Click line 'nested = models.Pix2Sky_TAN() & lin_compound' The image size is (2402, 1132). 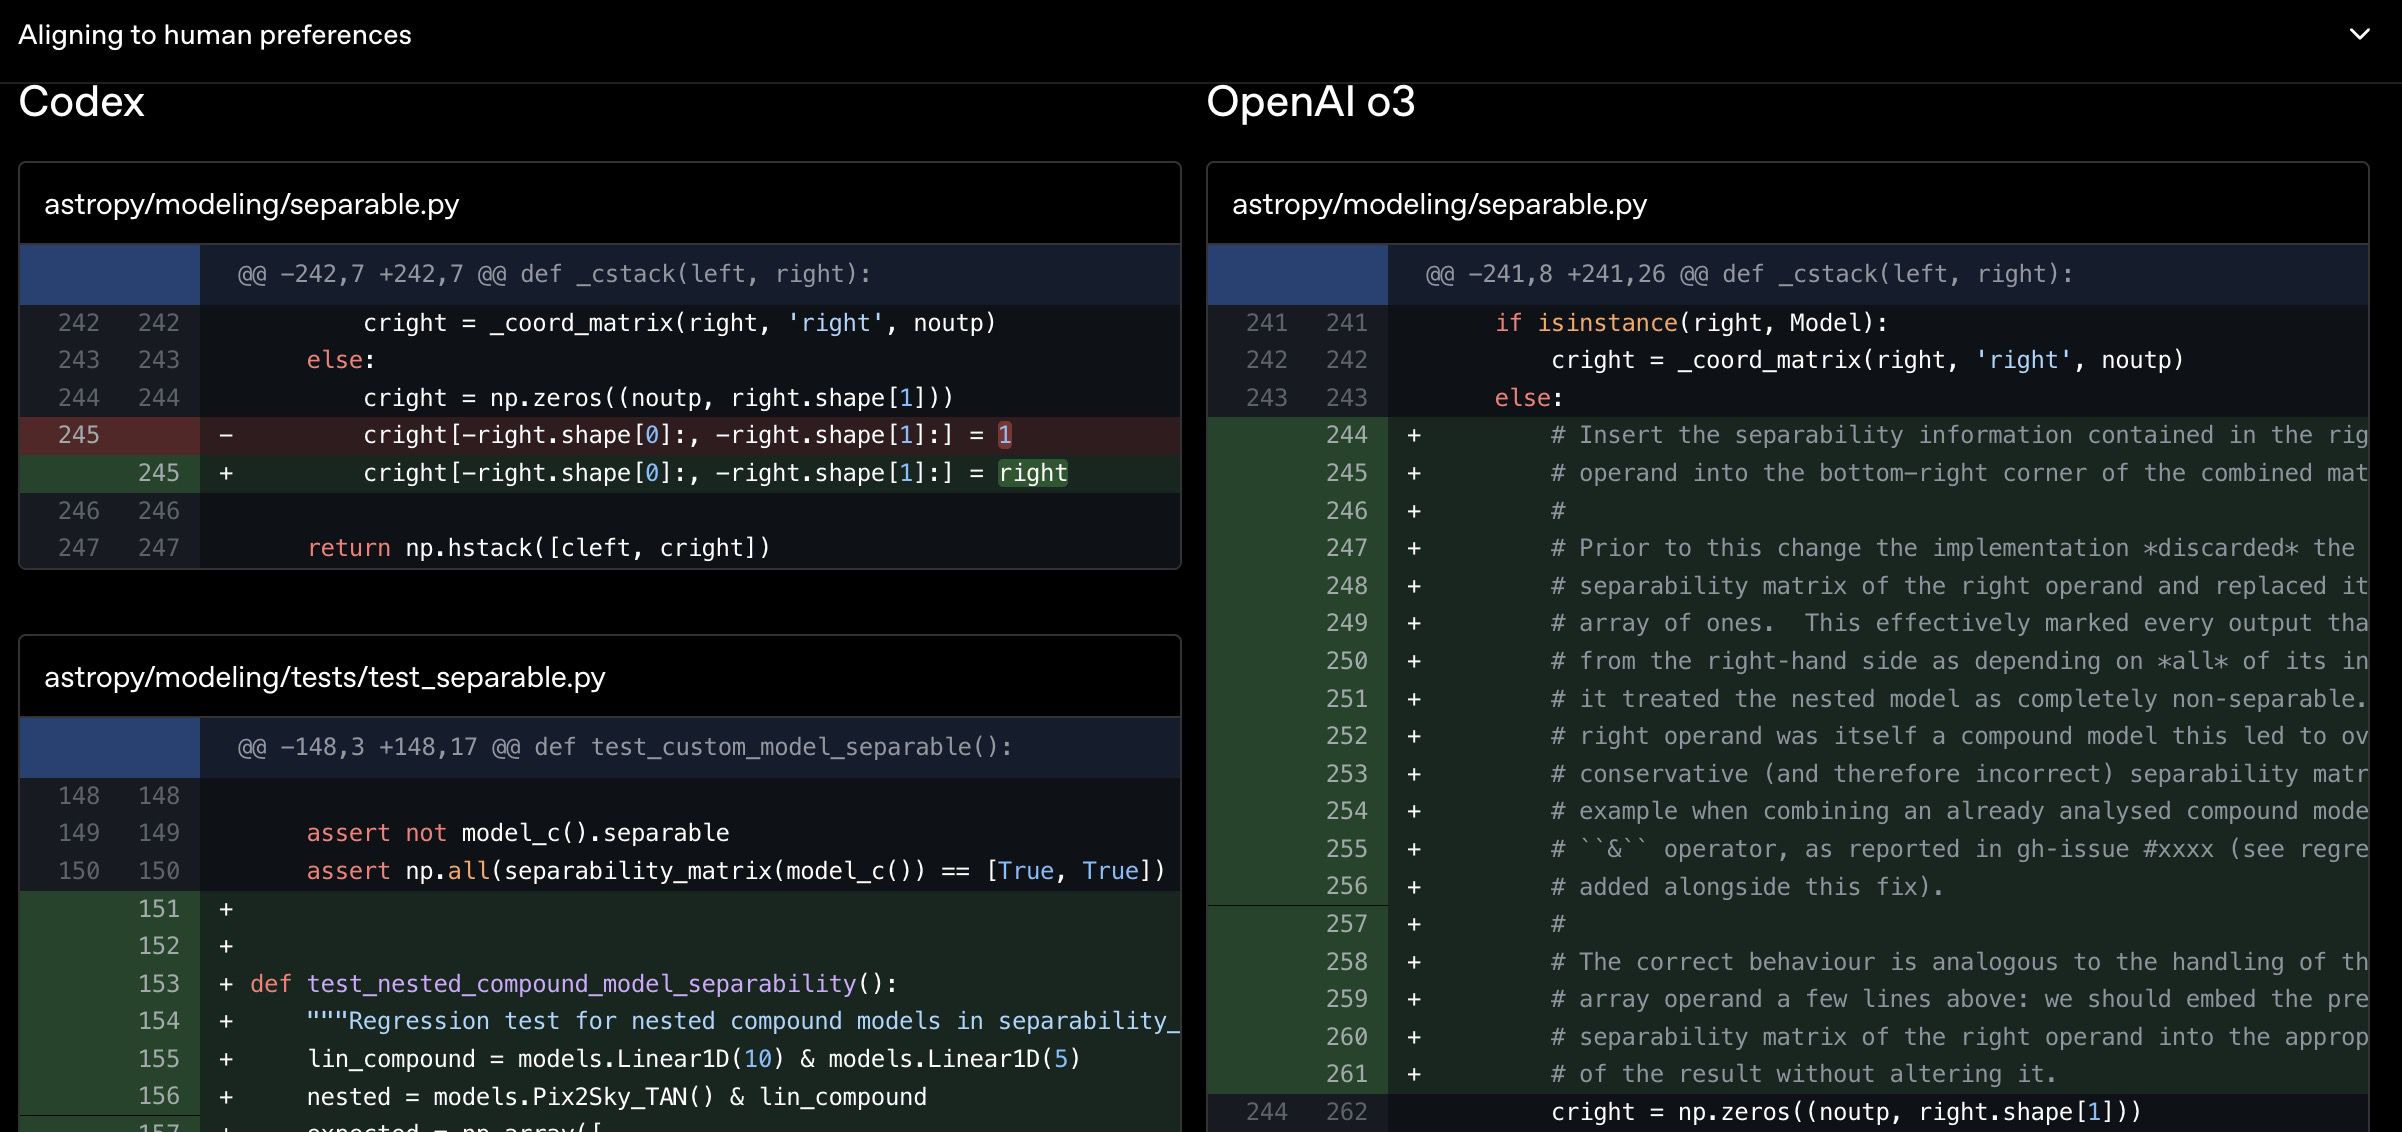(617, 1097)
